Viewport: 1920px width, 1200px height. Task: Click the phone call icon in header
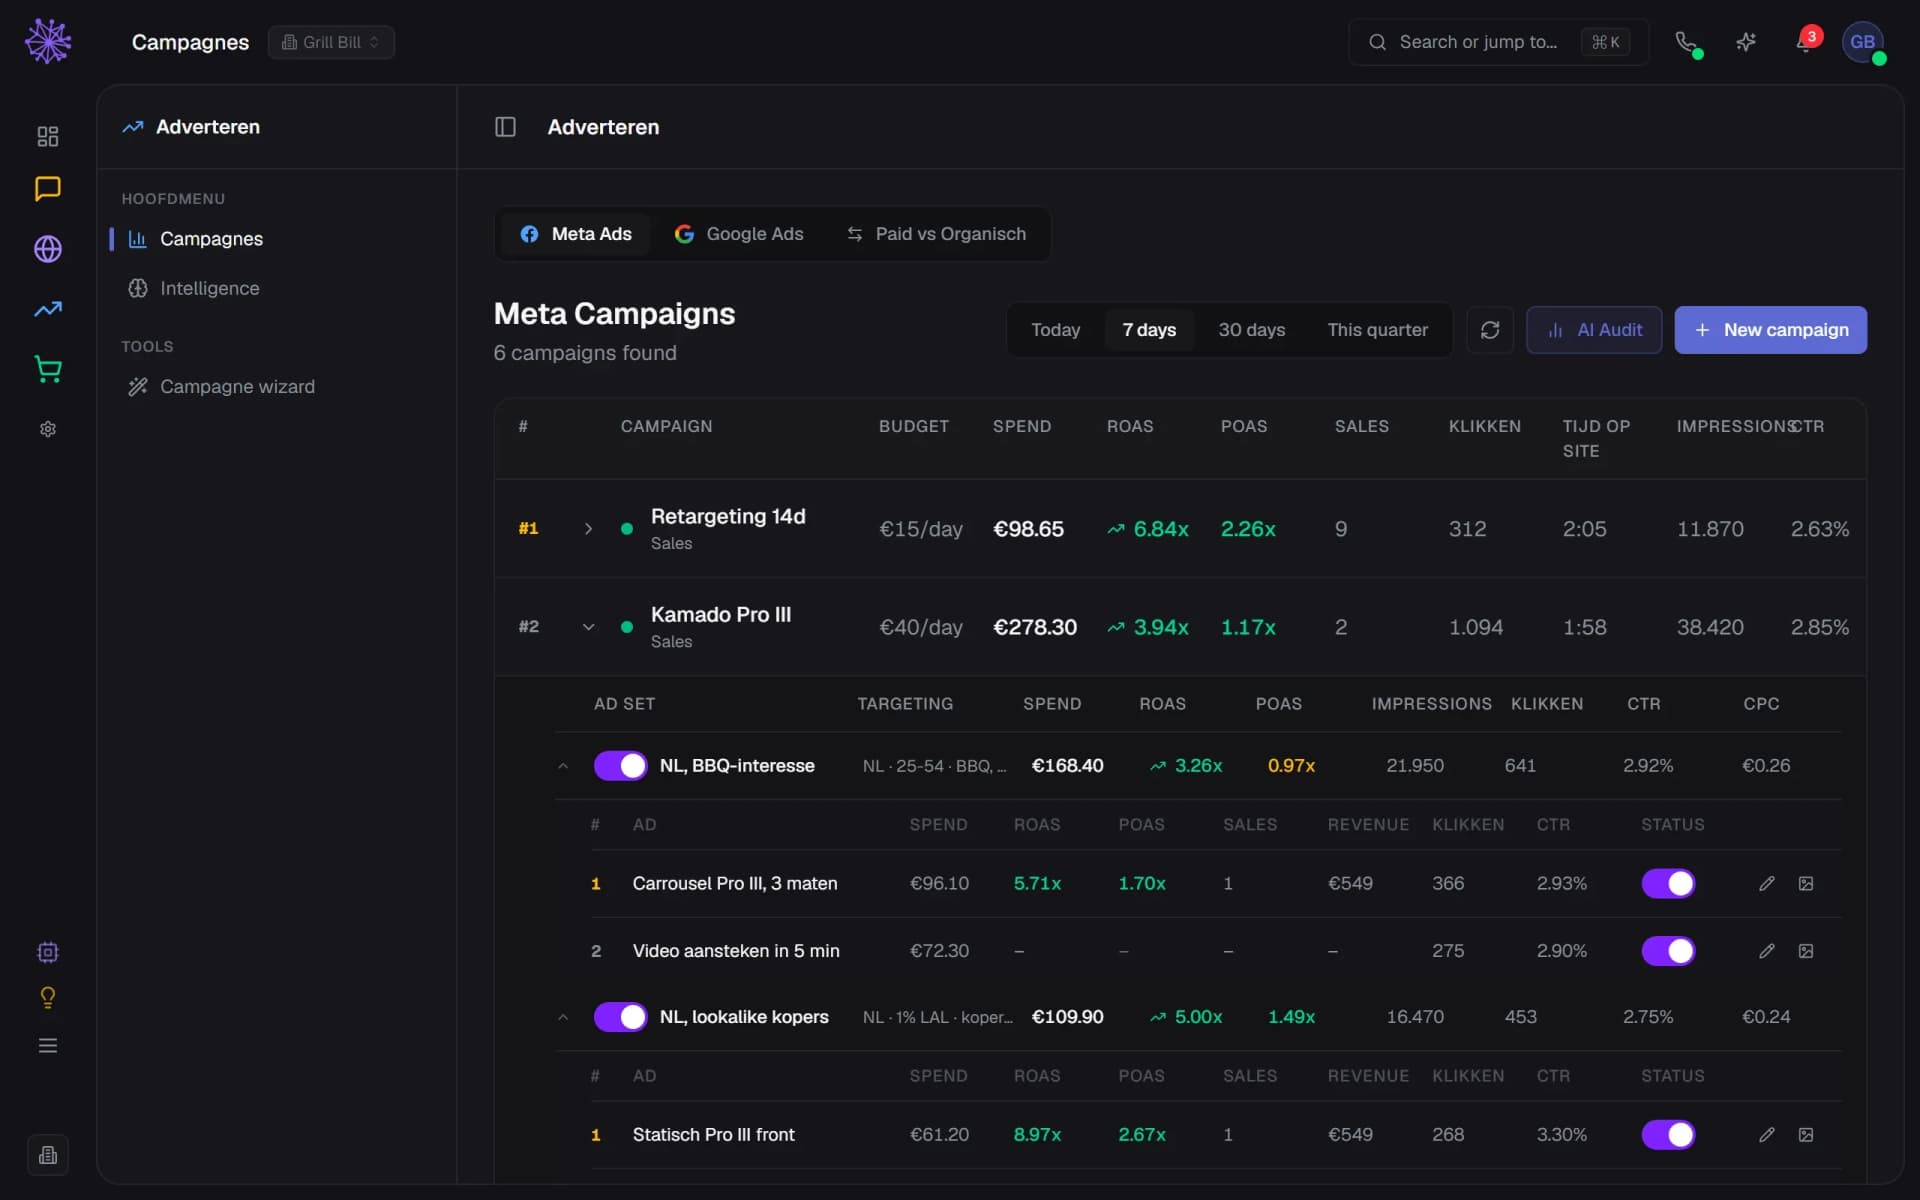(1686, 42)
